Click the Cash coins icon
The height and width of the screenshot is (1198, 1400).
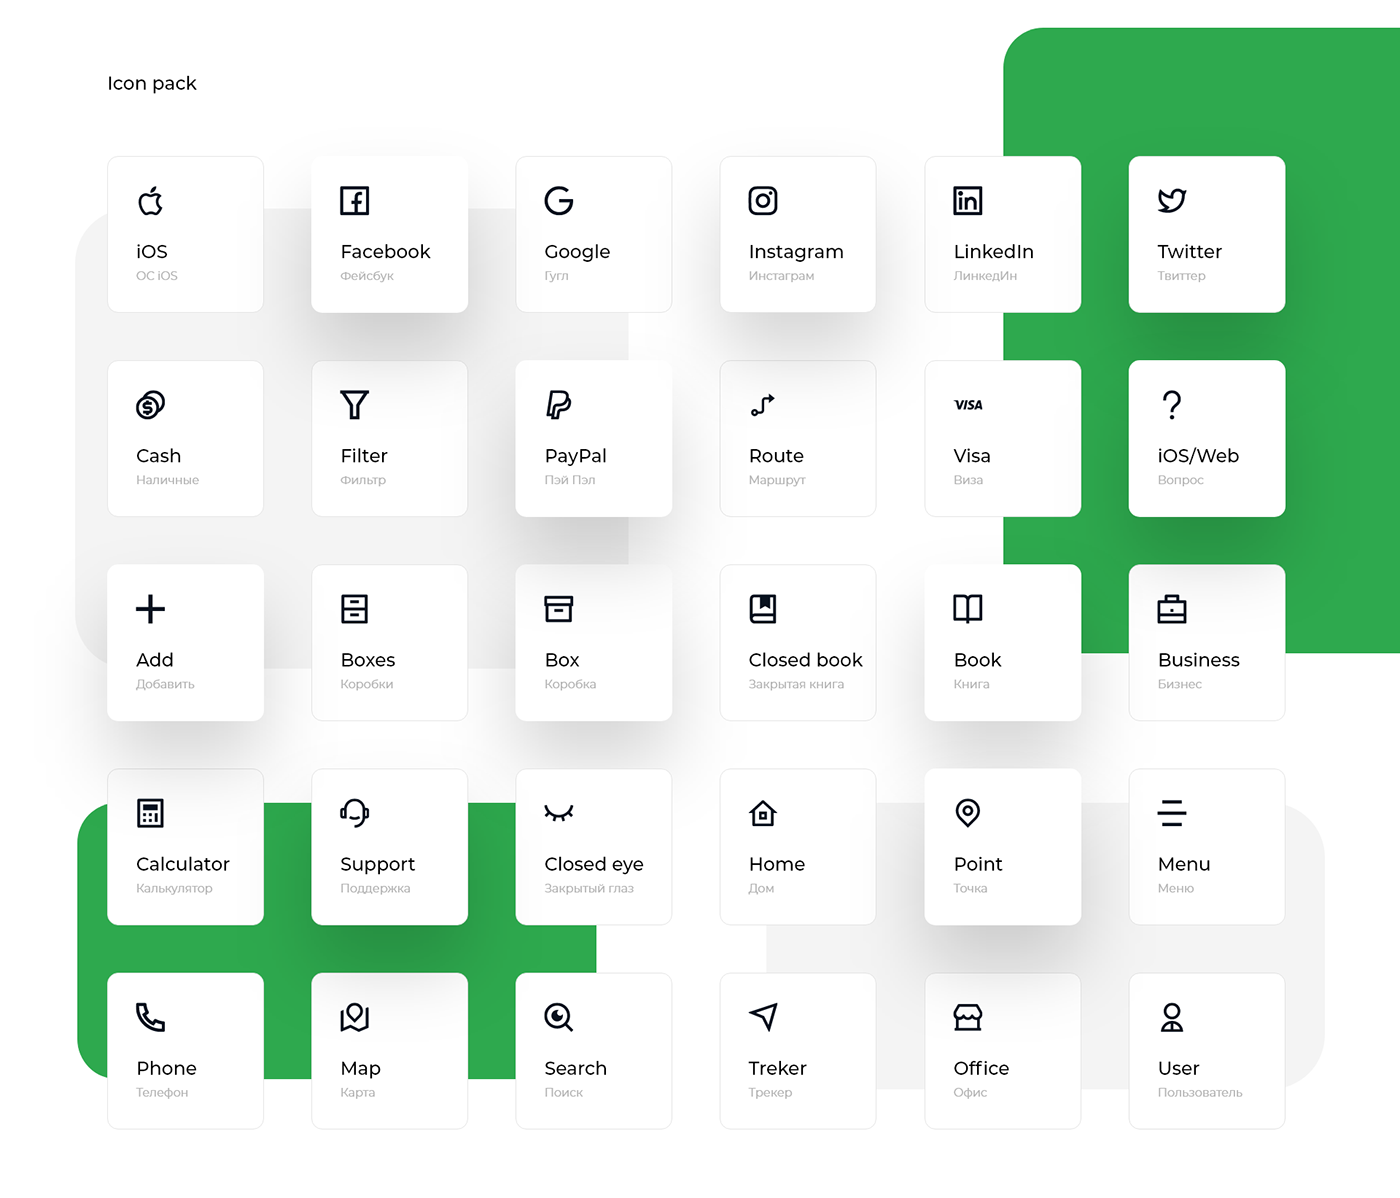(x=150, y=405)
